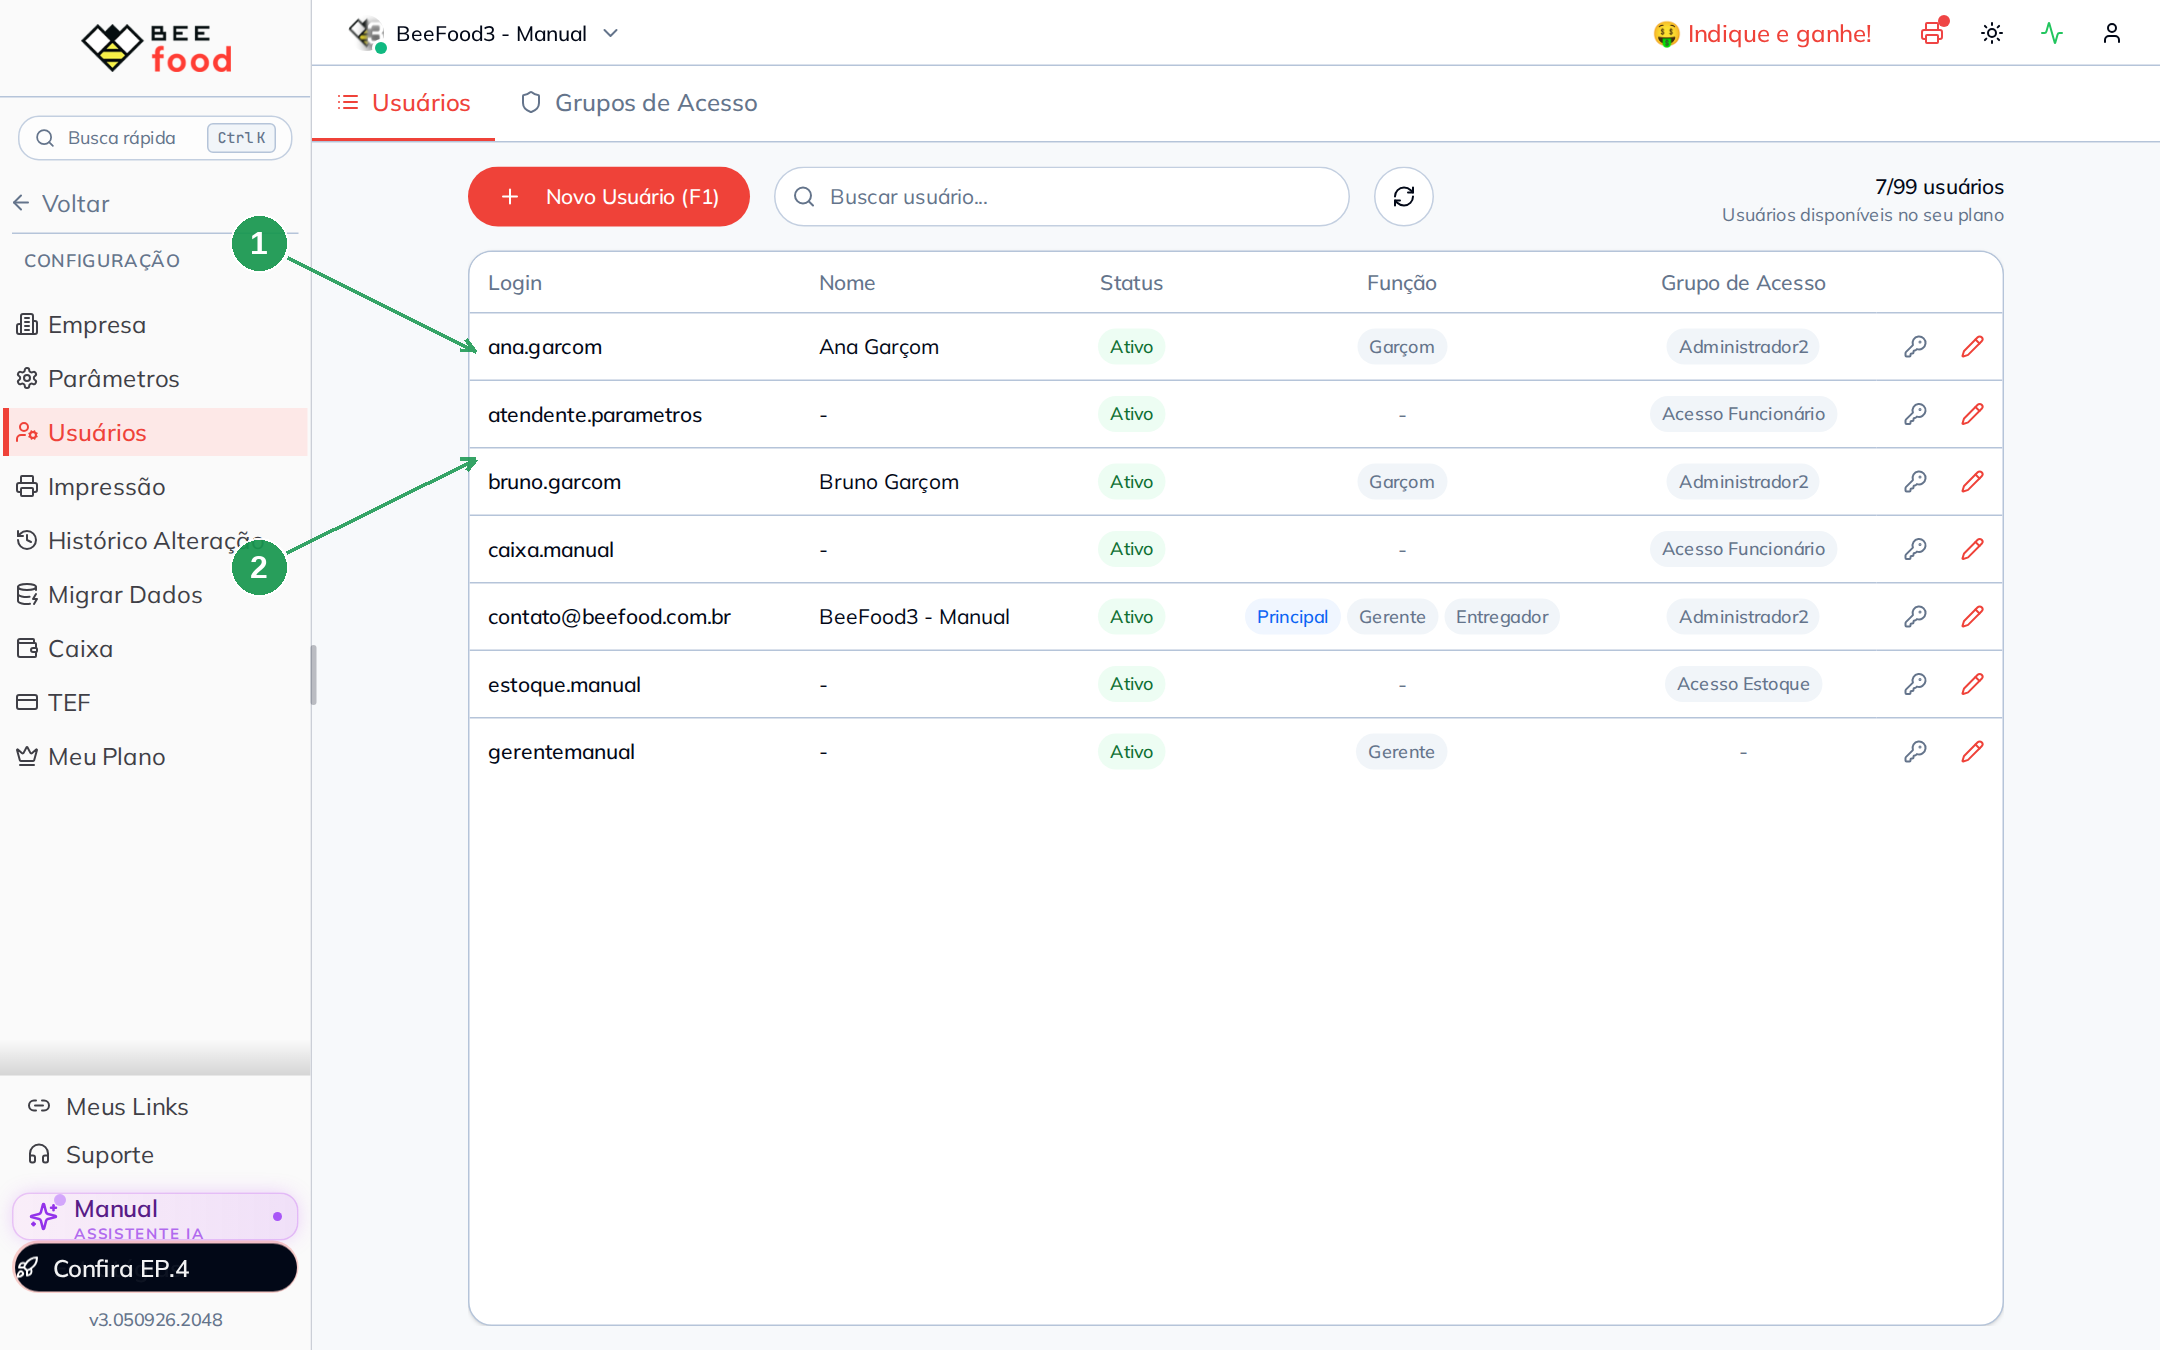This screenshot has height=1350, width=2160.
Task: Edit bruno.garcom with the pencil icon
Action: (1972, 482)
